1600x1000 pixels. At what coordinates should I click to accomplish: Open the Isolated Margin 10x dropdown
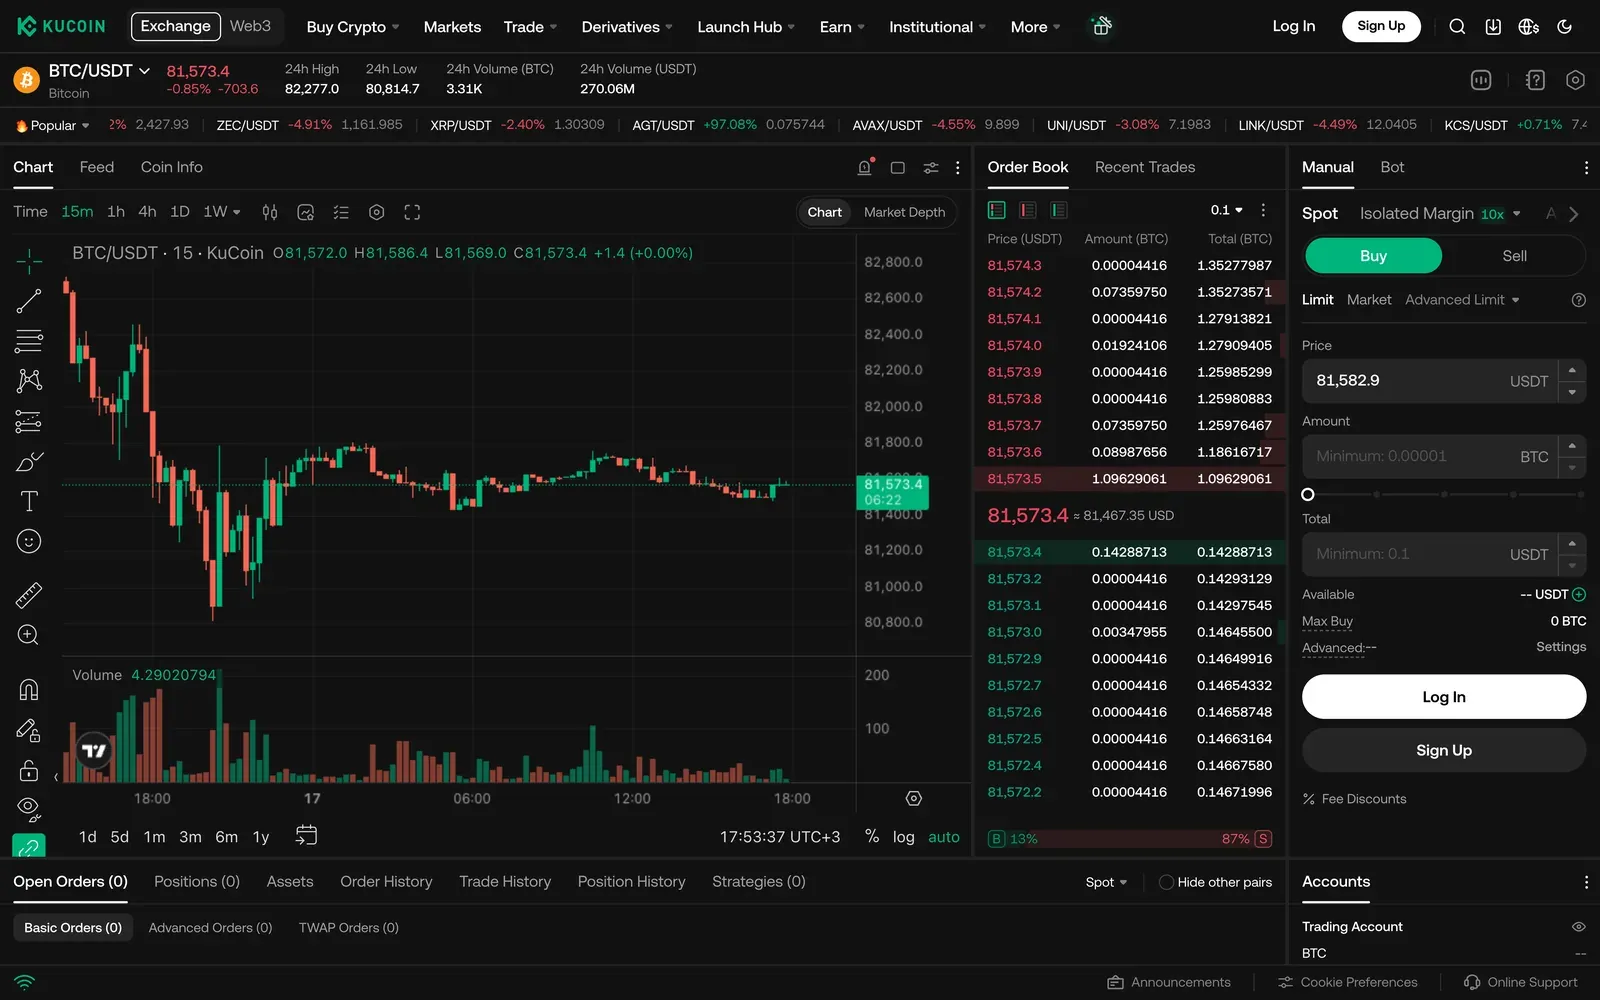1440,214
